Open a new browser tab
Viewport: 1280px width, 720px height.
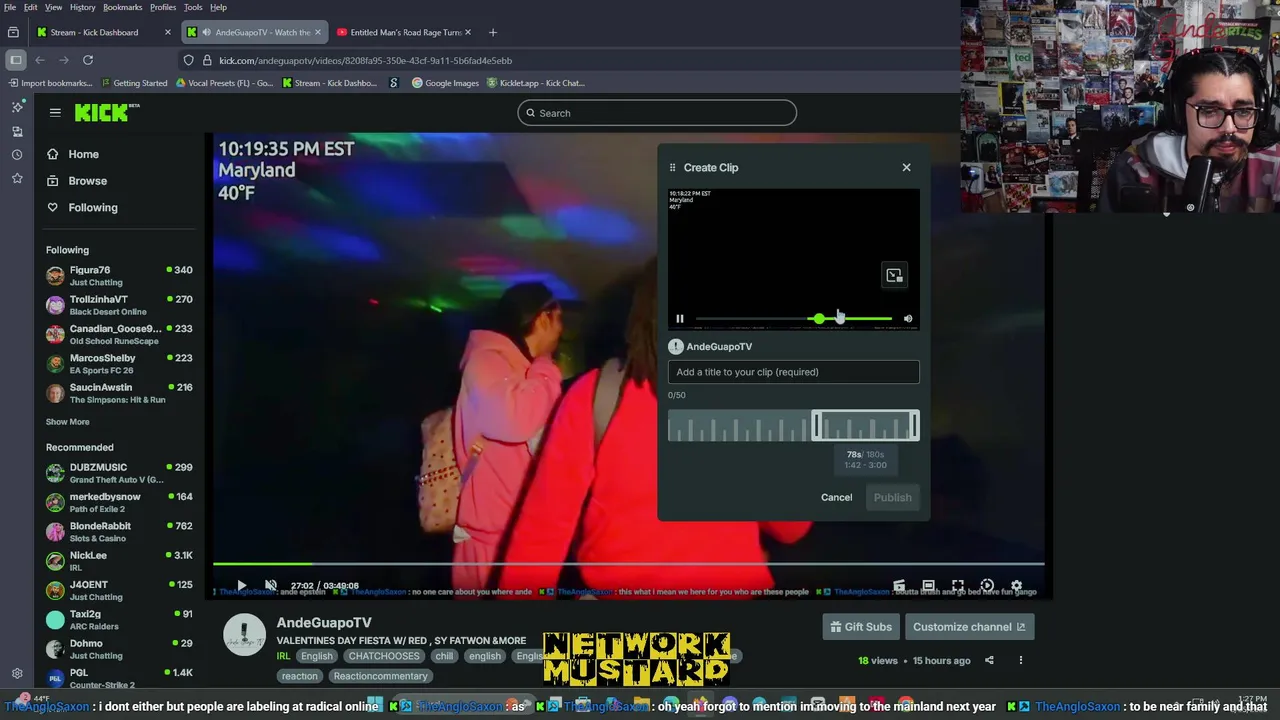[x=492, y=32]
